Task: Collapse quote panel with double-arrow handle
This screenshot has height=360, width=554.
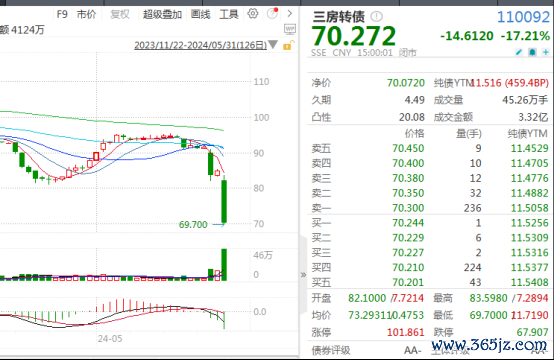Action: [303, 275]
